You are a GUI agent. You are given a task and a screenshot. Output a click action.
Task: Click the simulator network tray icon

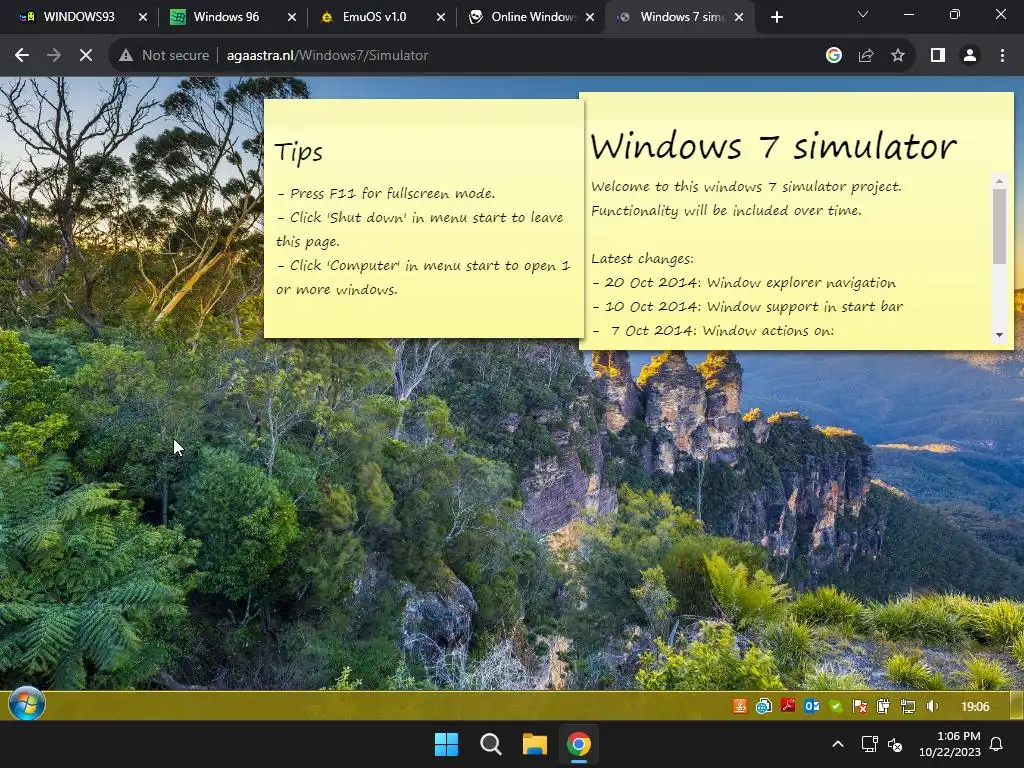908,706
